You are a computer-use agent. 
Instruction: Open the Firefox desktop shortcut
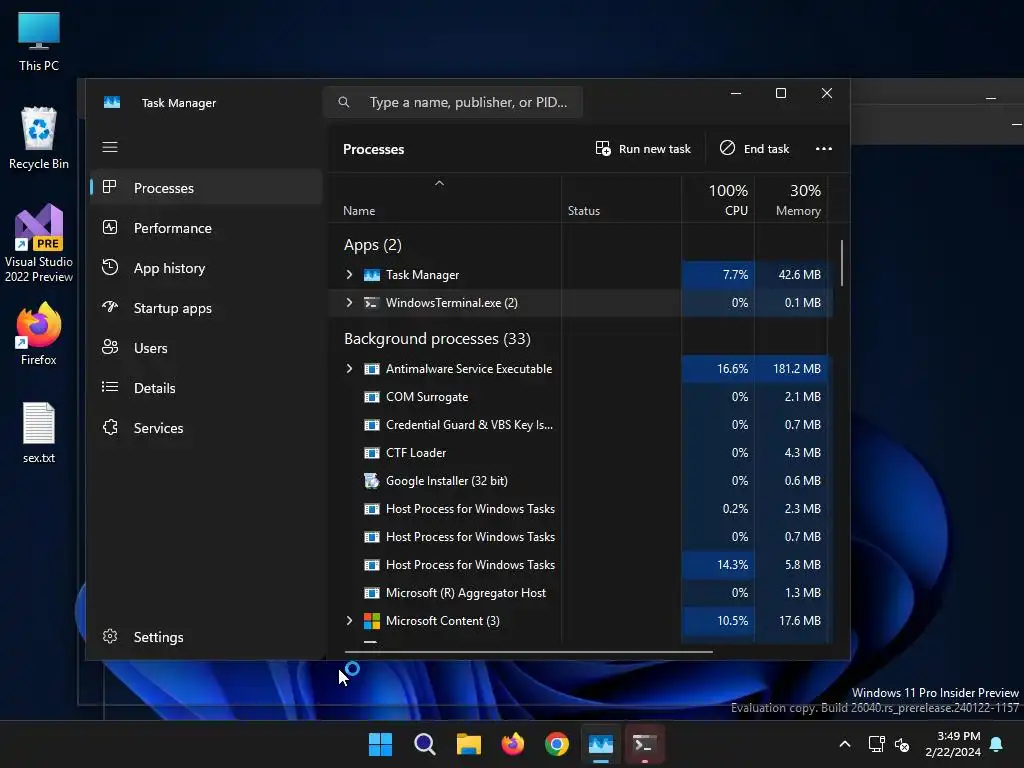point(39,334)
